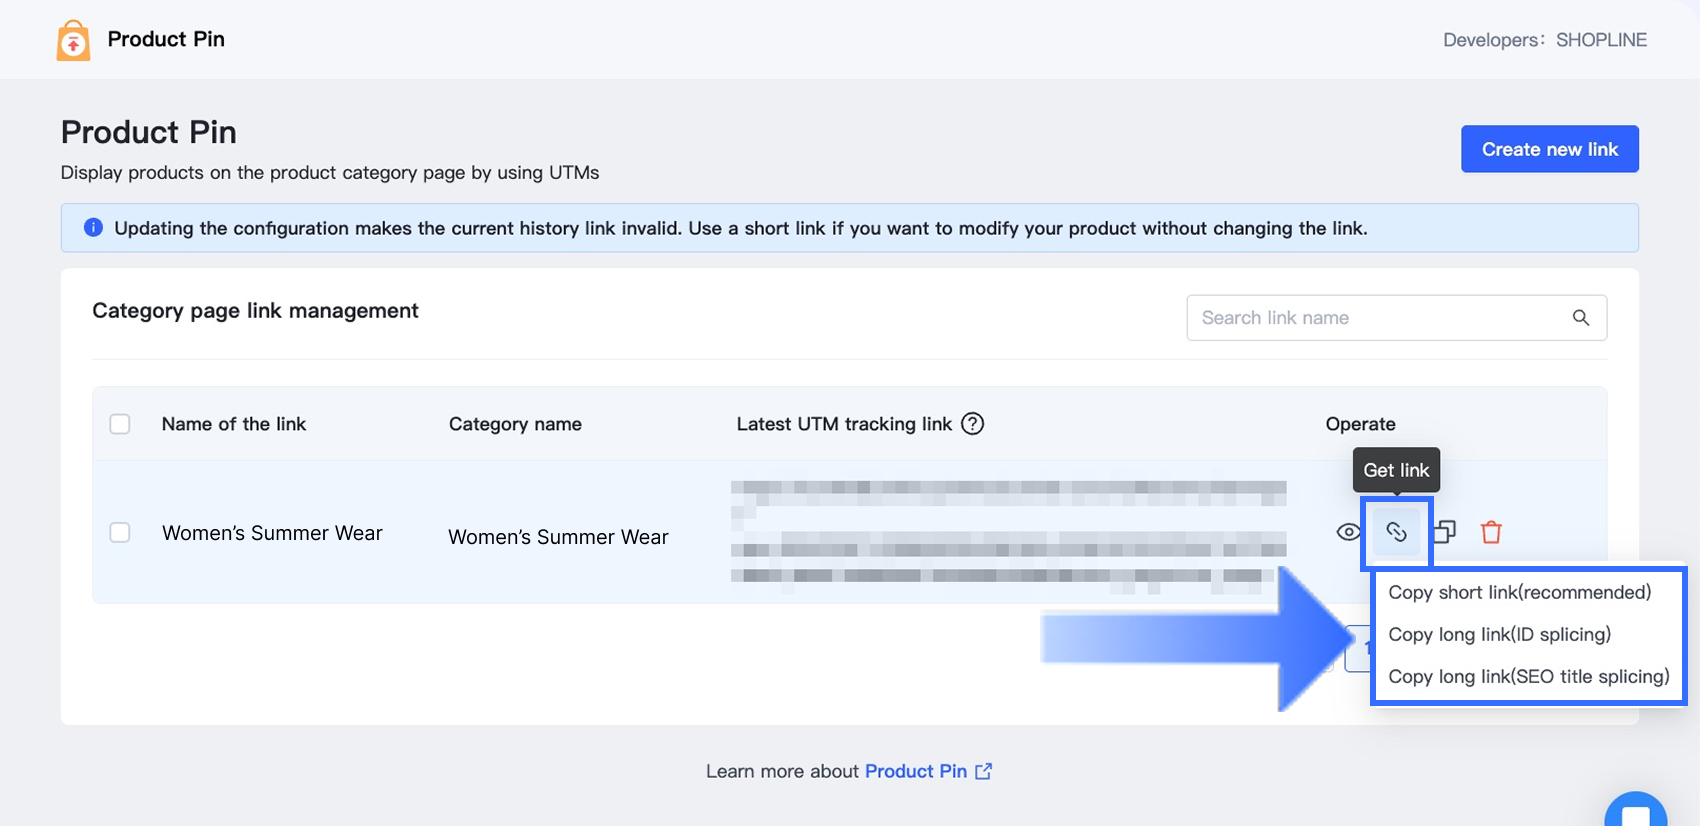Choose Copy long link(ID splicing)

[1499, 634]
